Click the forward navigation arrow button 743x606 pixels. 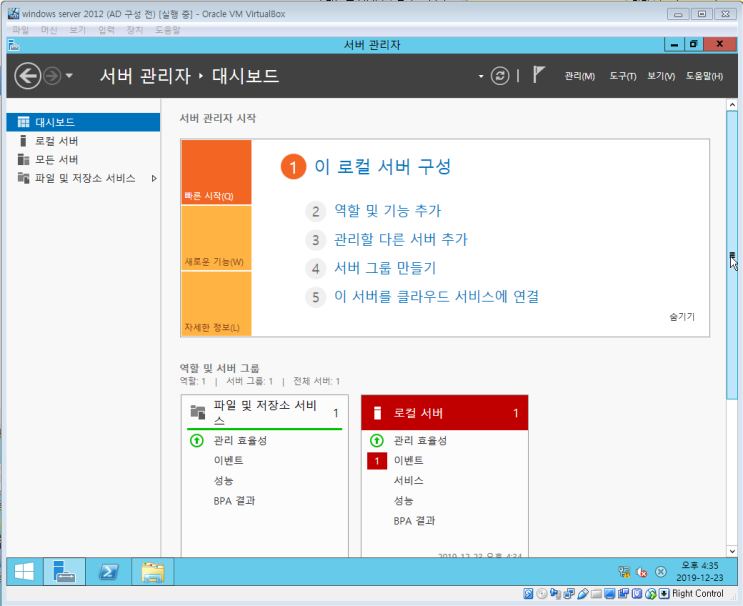[x=52, y=76]
